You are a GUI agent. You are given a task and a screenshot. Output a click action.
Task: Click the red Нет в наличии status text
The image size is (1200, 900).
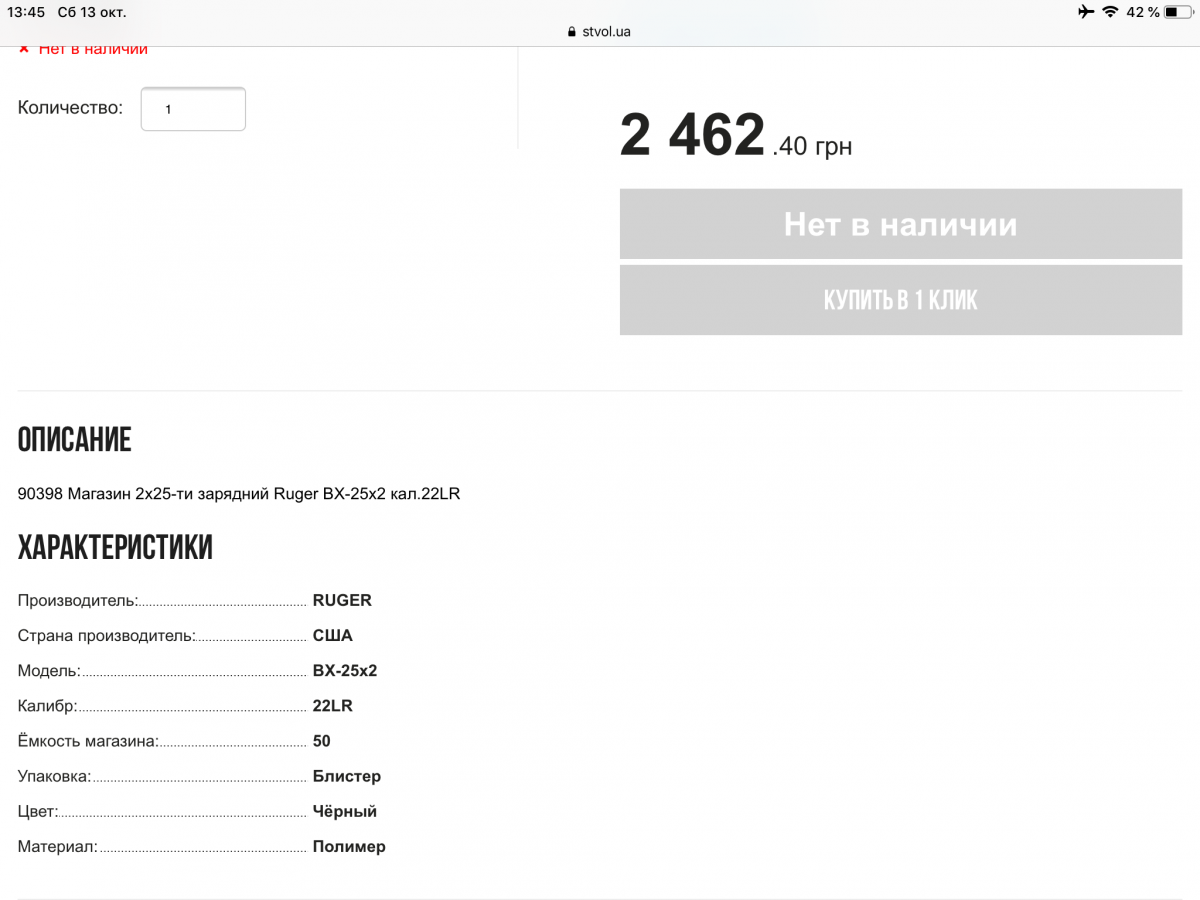tap(93, 49)
